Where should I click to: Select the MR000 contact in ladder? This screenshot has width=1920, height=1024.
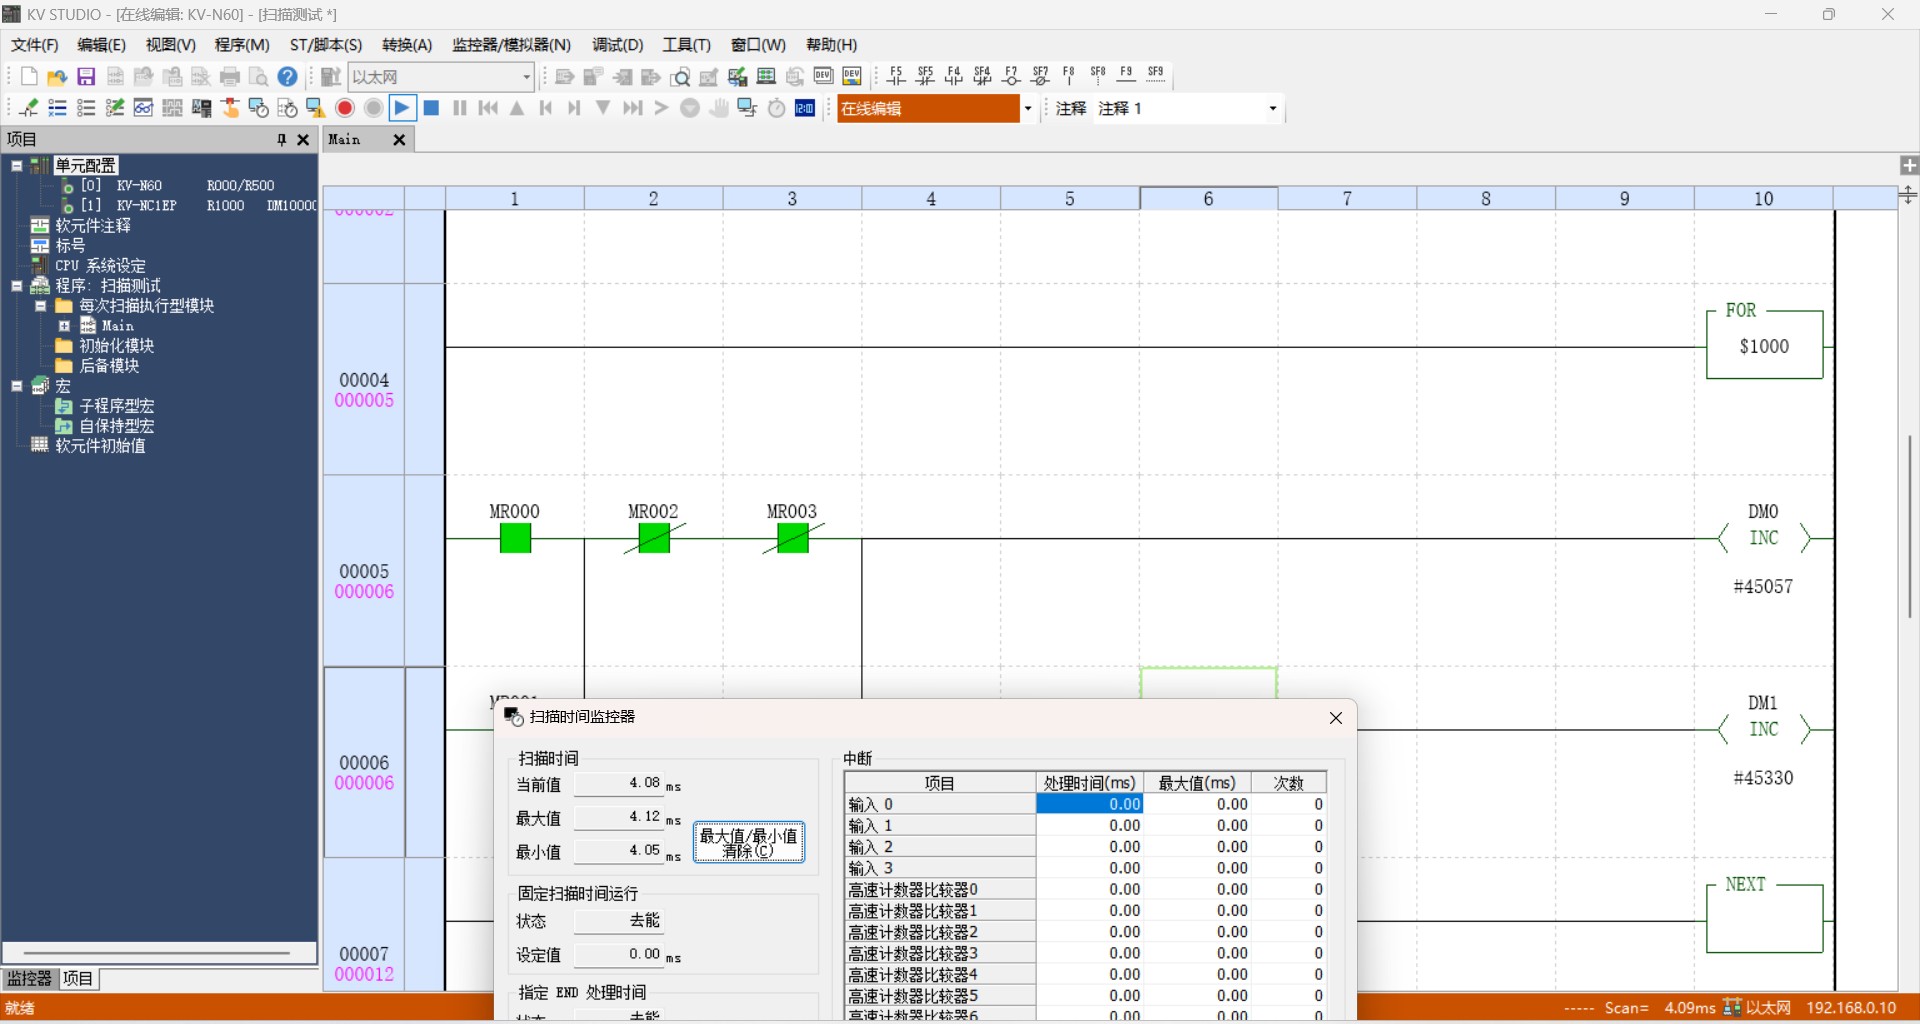[x=515, y=539]
